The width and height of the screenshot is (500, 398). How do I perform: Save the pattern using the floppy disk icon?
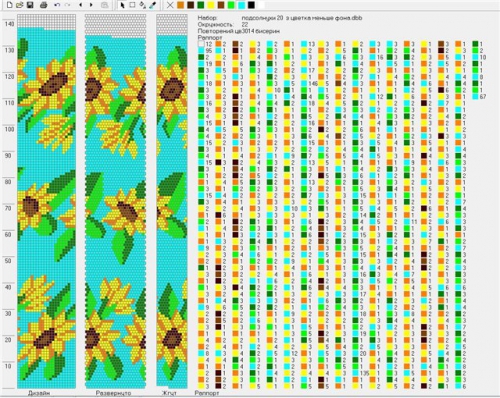pos(30,5)
